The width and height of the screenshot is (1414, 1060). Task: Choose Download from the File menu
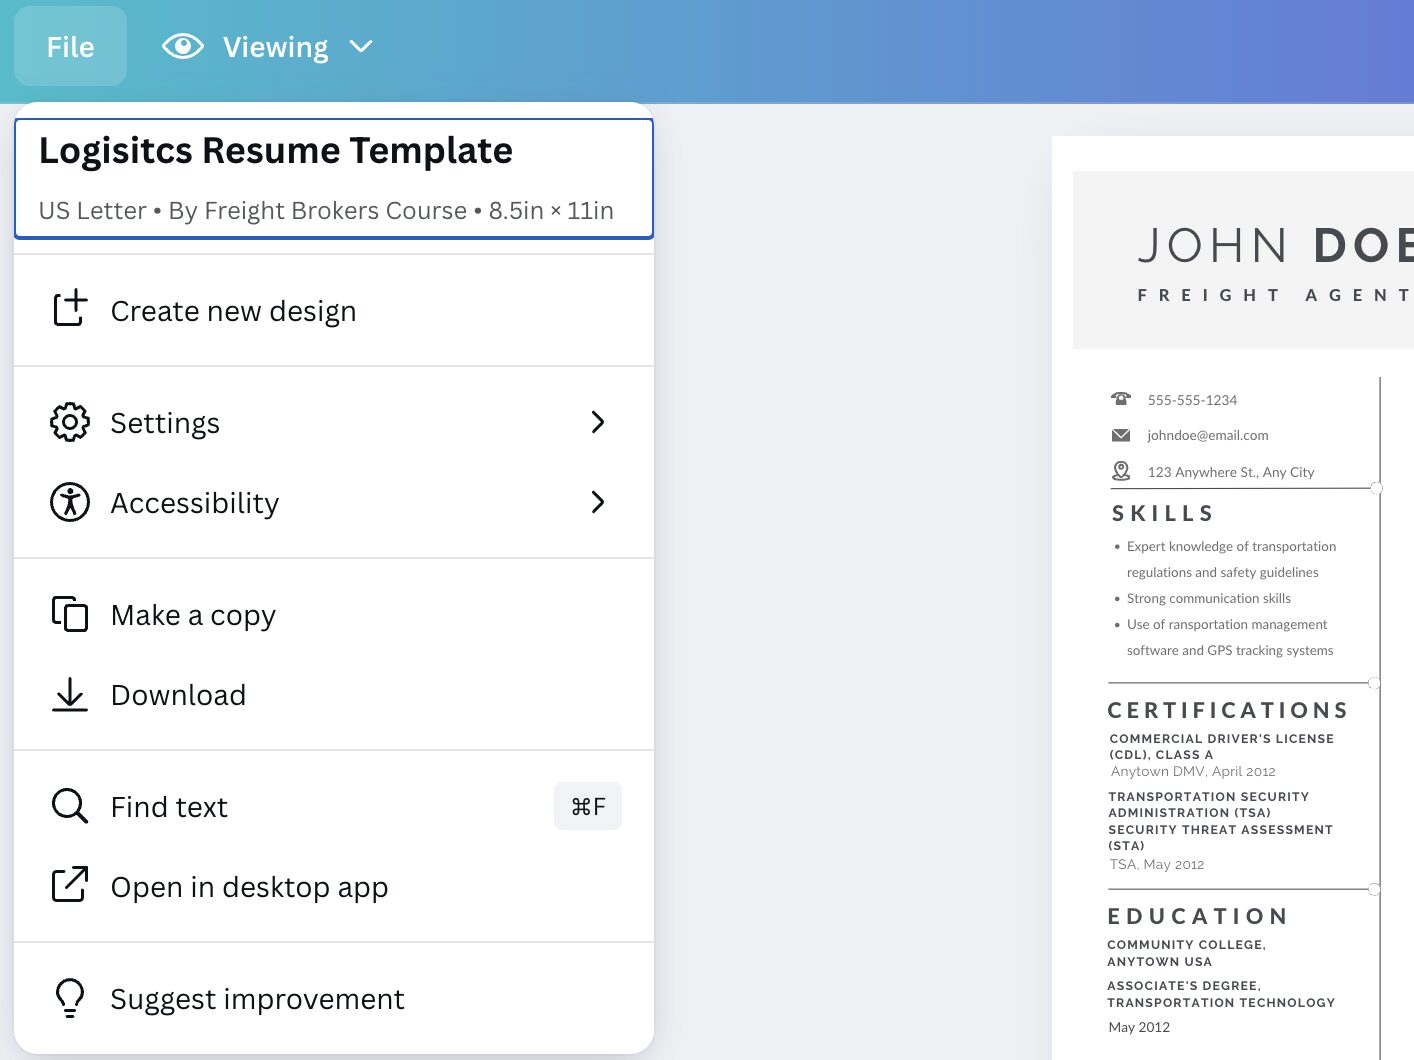(178, 695)
